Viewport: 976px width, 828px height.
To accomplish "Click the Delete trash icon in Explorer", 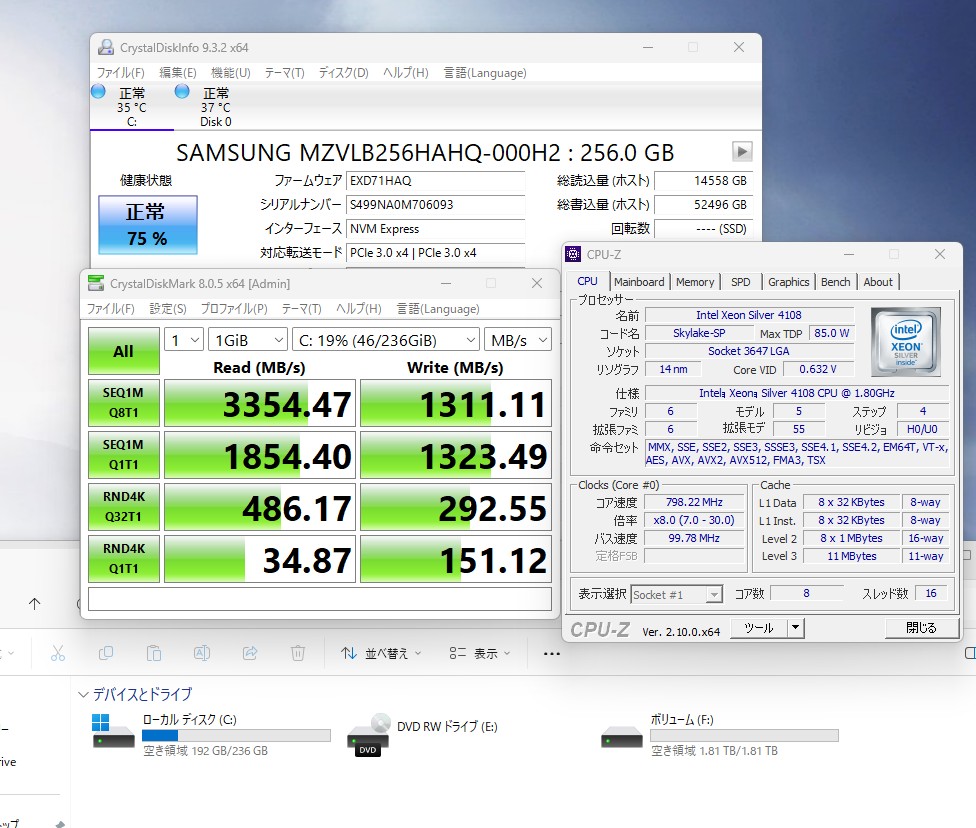I will [298, 653].
